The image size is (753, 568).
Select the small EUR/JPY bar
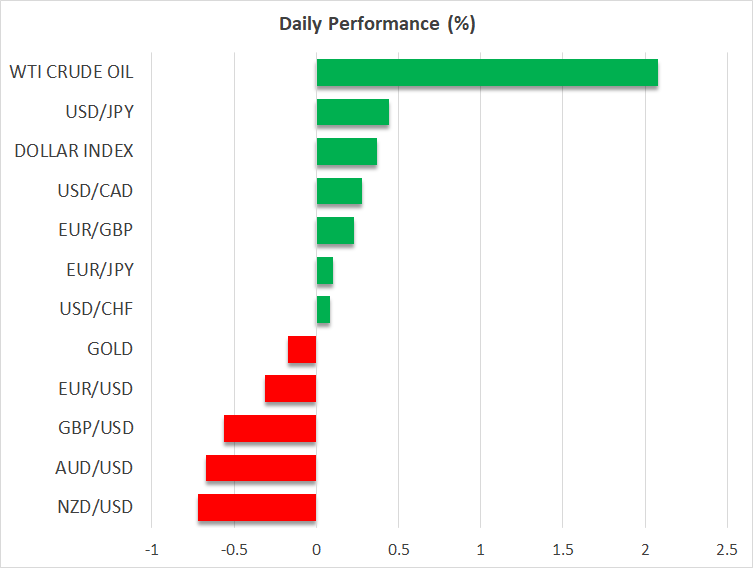pos(325,270)
